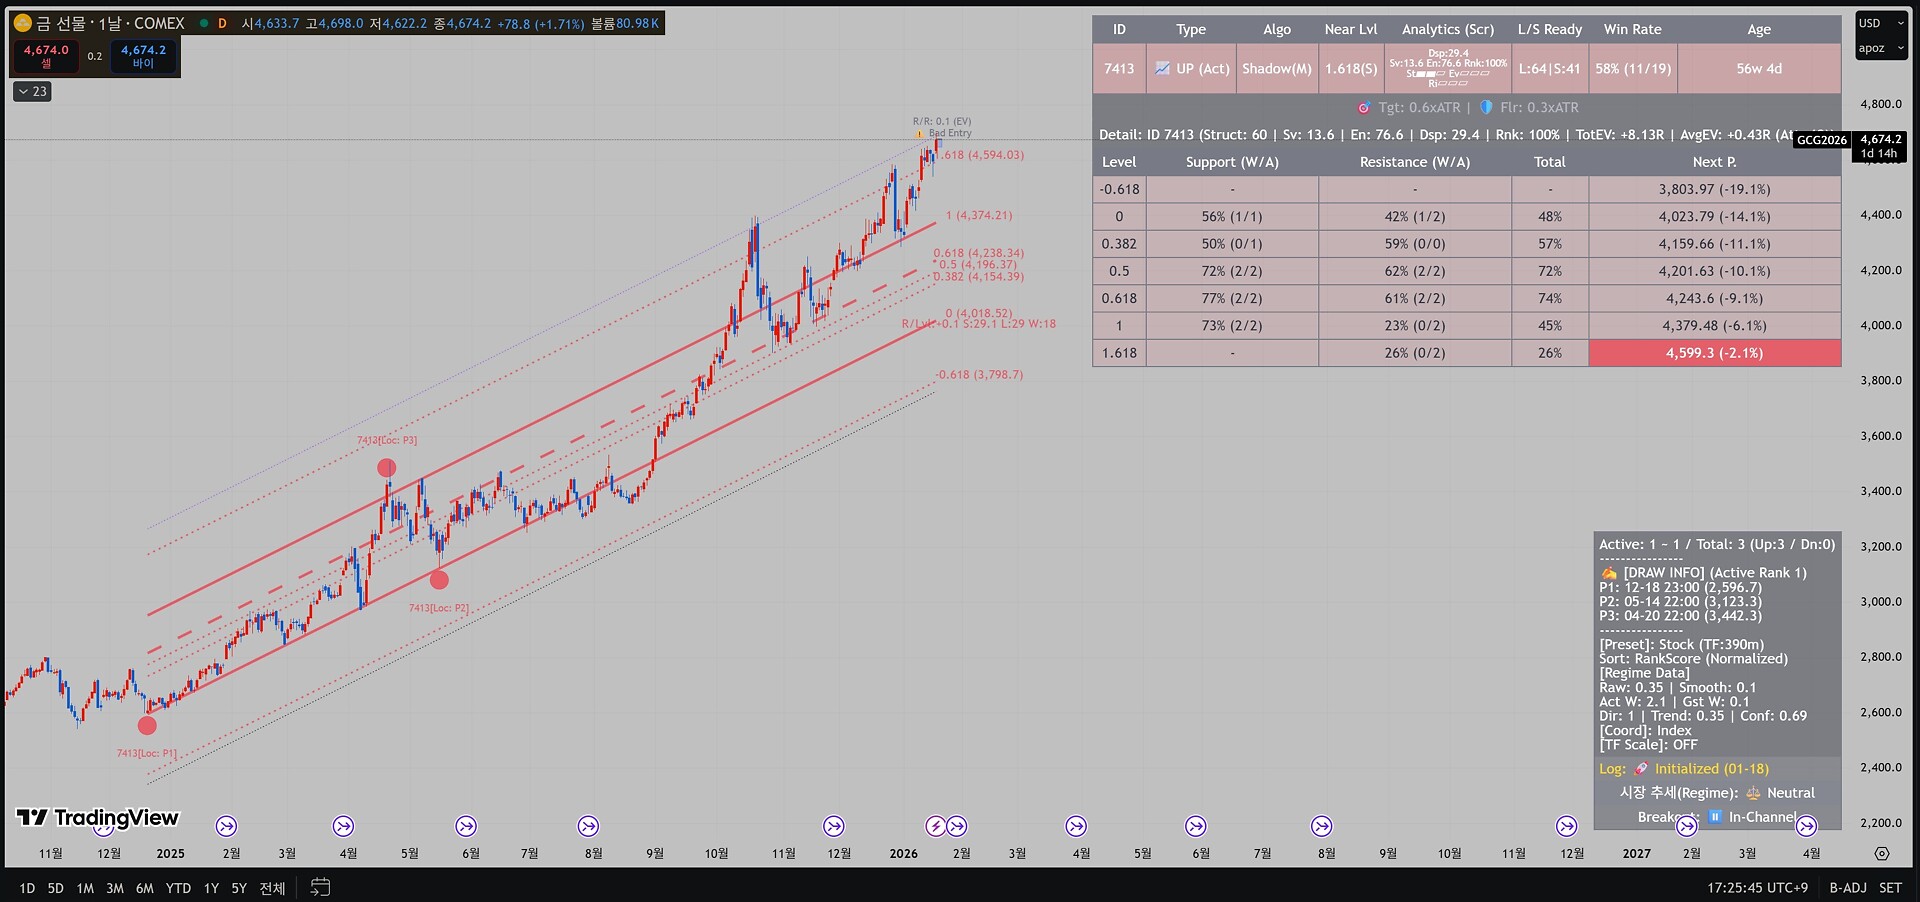
Task: Click the 42% (1/2) resistance cell
Action: (1415, 216)
